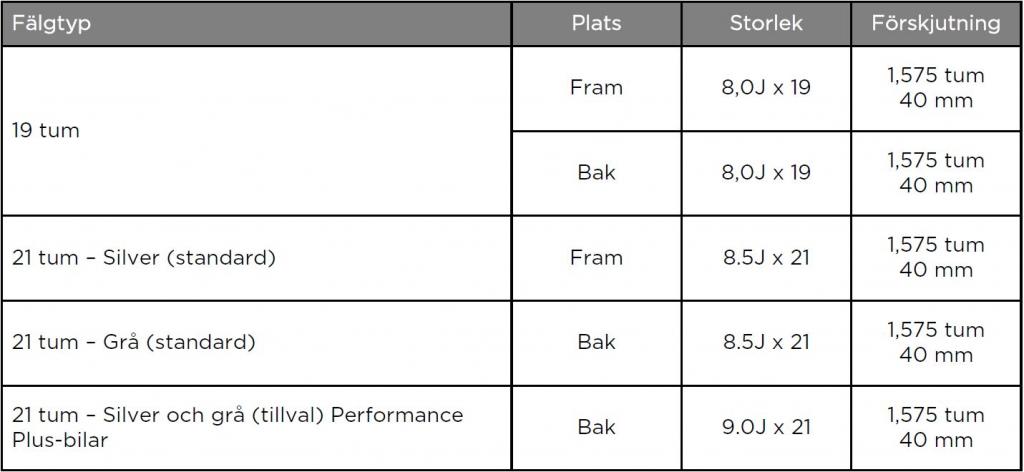The image size is (1024, 472).
Task: Select 8.5J x 21 in Grå row
Action: [766, 343]
